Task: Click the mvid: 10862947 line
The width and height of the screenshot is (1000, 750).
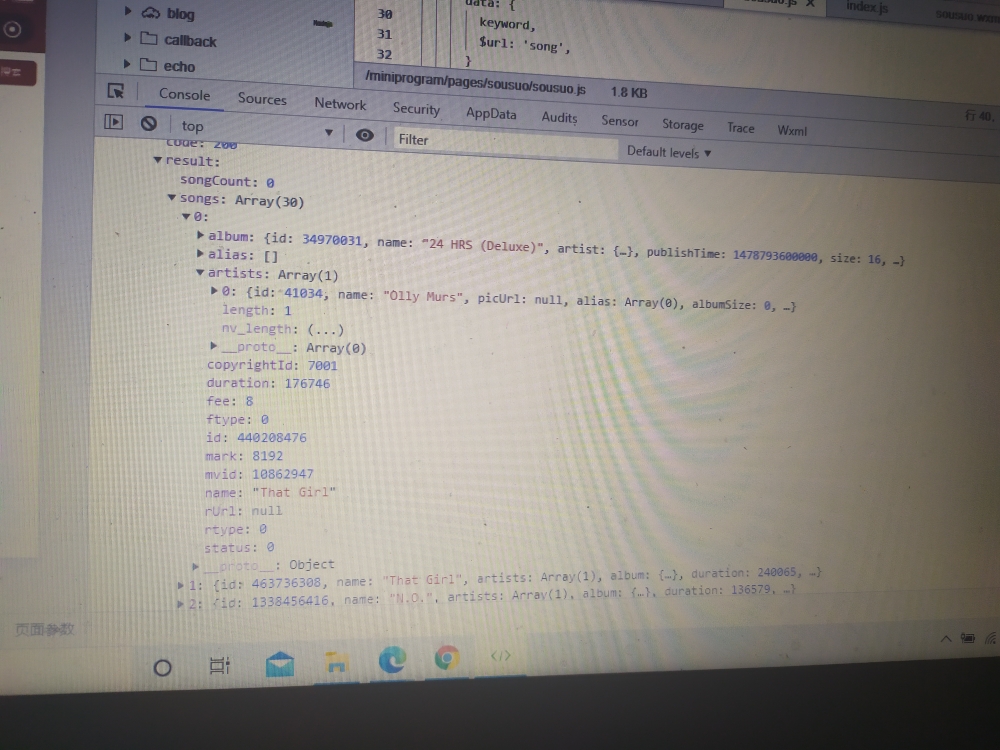Action: [259, 474]
